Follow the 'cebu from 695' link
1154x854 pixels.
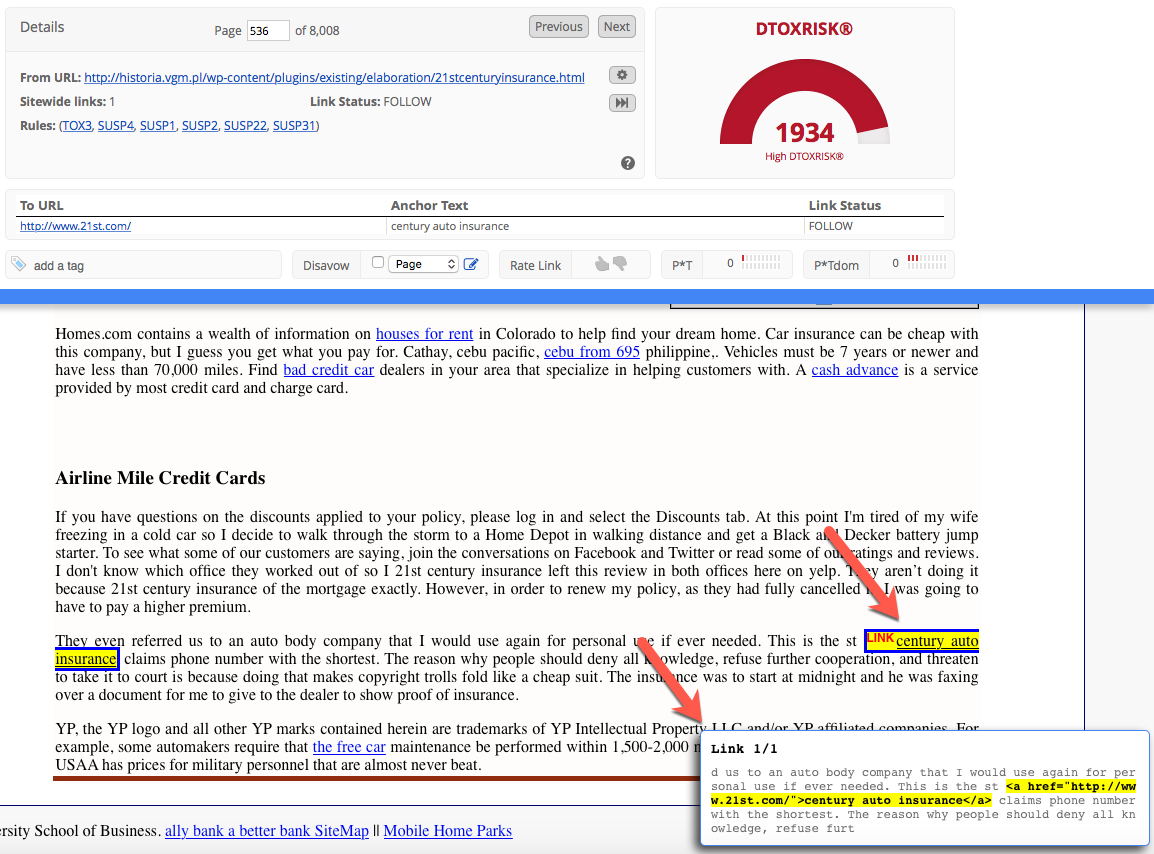click(592, 352)
